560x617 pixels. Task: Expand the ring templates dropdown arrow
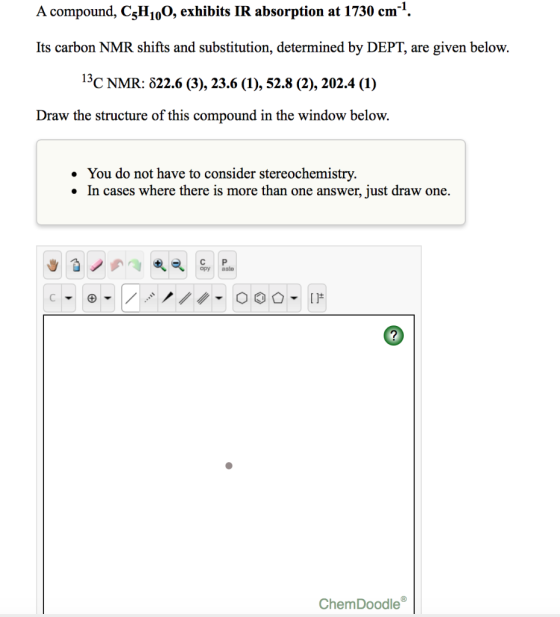[294, 298]
